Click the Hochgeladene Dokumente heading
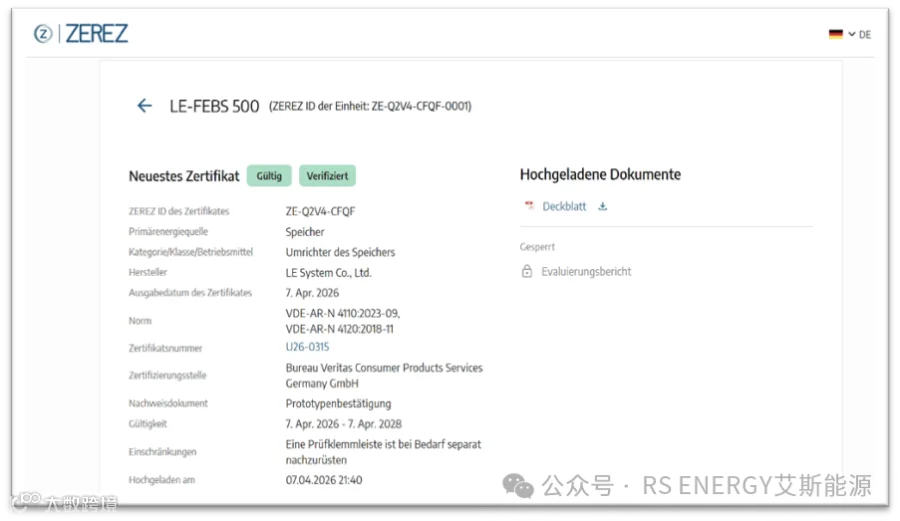The image size is (900, 521). (600, 174)
